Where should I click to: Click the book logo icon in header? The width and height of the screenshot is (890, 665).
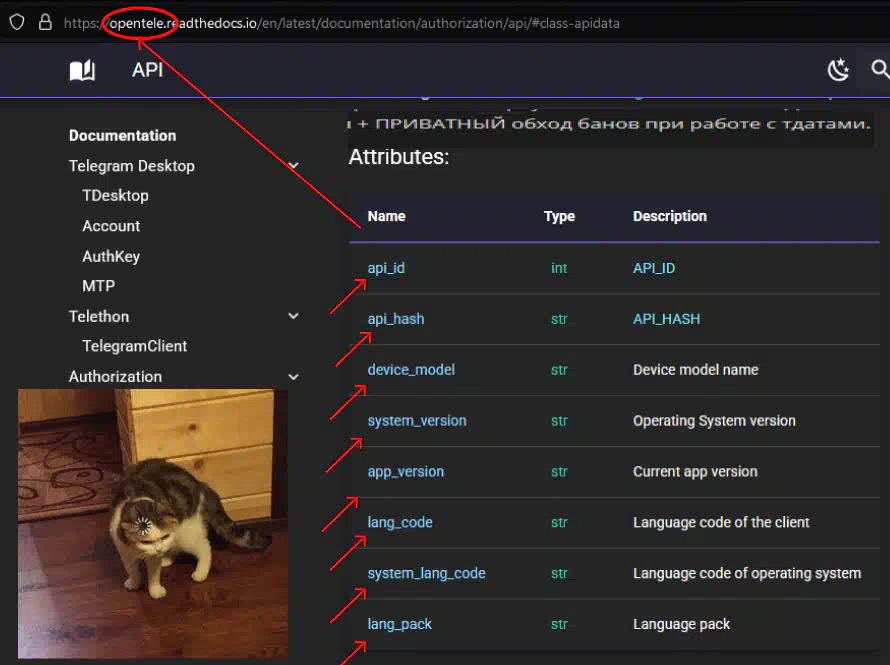tap(82, 70)
